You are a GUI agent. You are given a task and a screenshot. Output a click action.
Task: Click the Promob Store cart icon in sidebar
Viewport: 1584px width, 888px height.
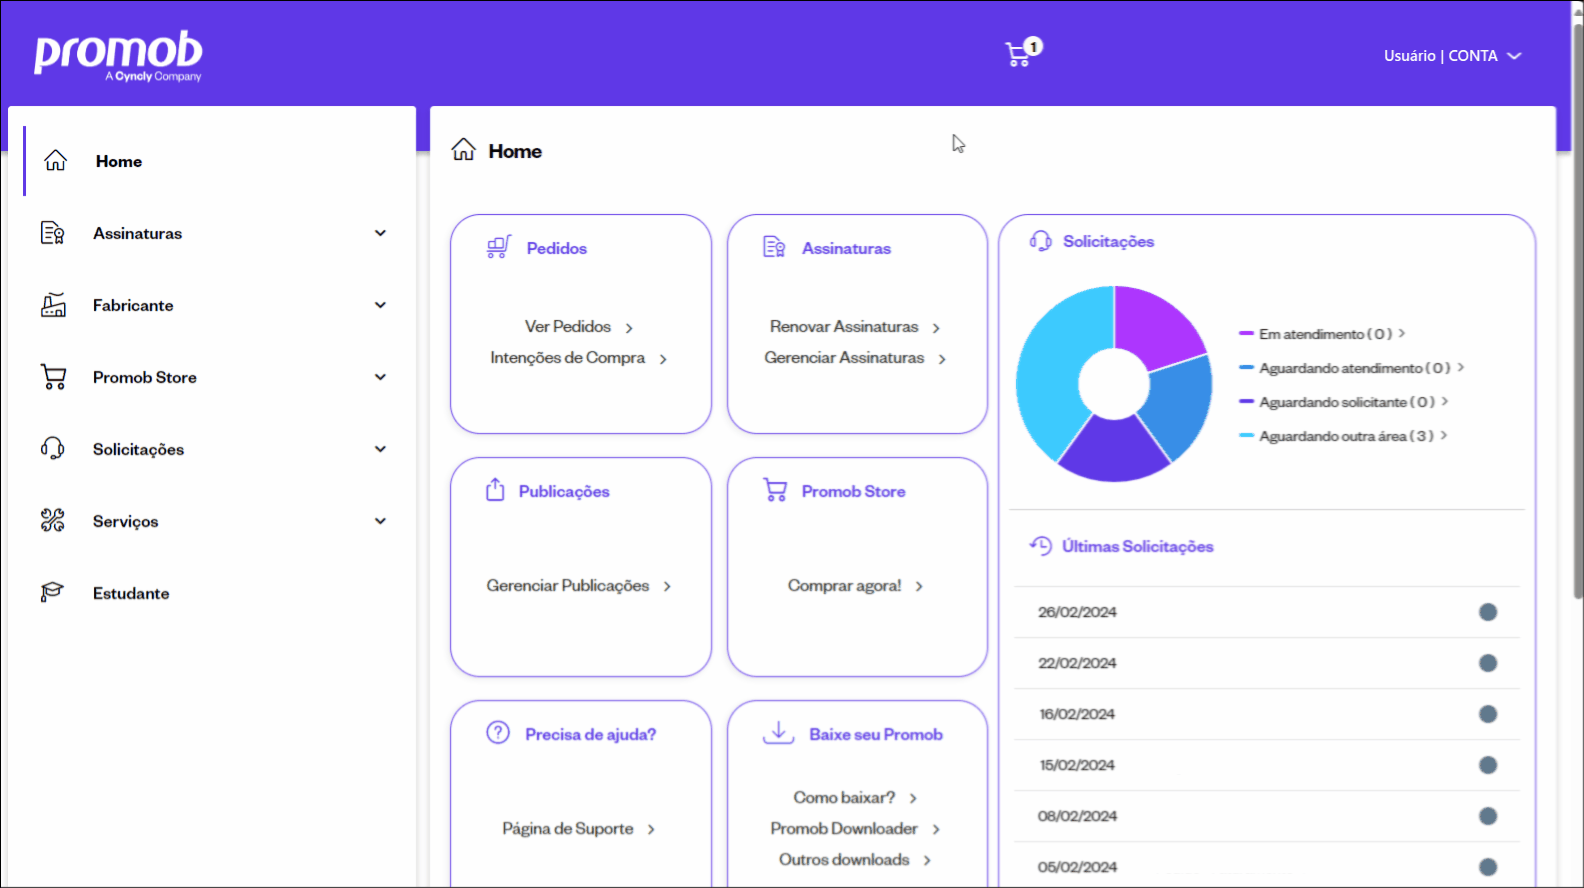53,377
